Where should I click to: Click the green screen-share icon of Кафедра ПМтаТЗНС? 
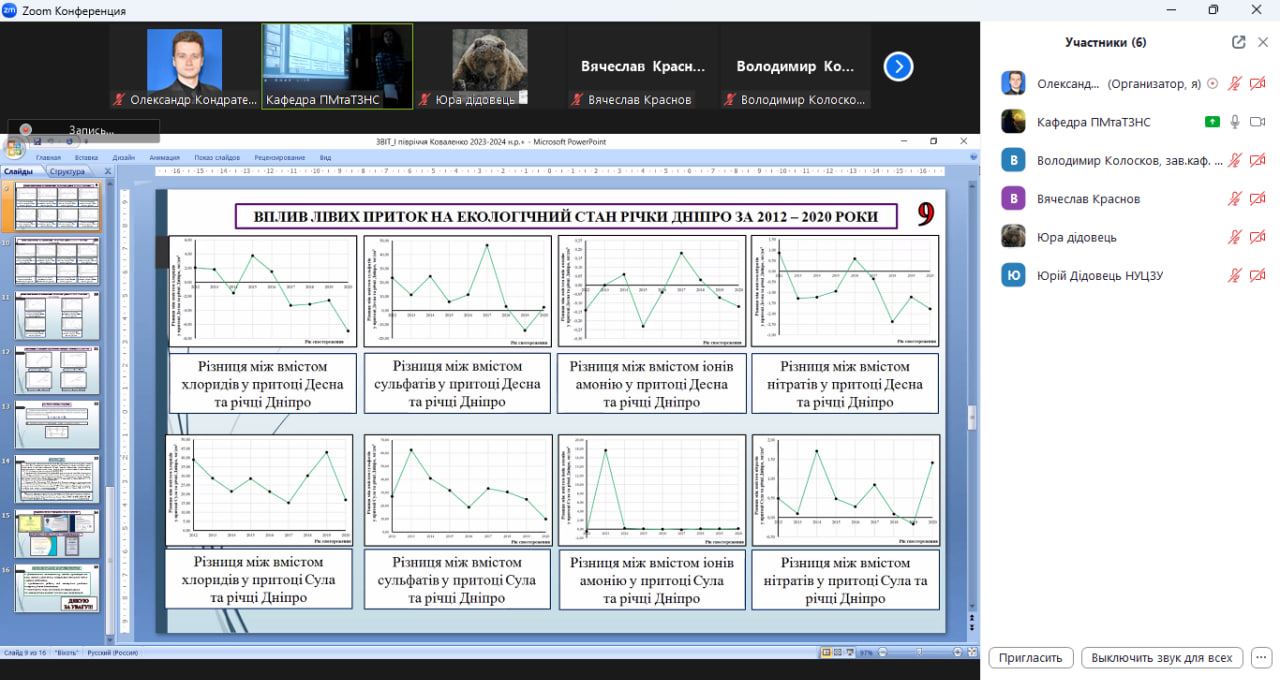click(1212, 122)
